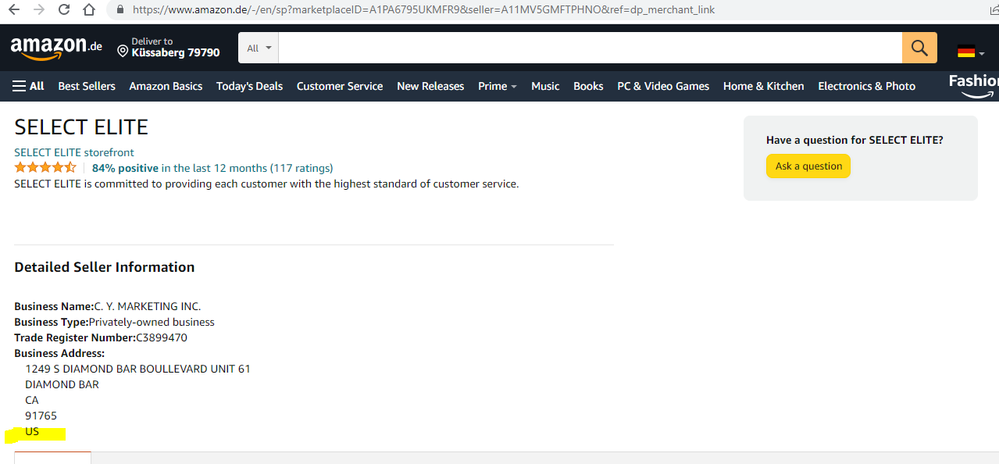Open the Amazon.de logo homepage

click(56, 48)
